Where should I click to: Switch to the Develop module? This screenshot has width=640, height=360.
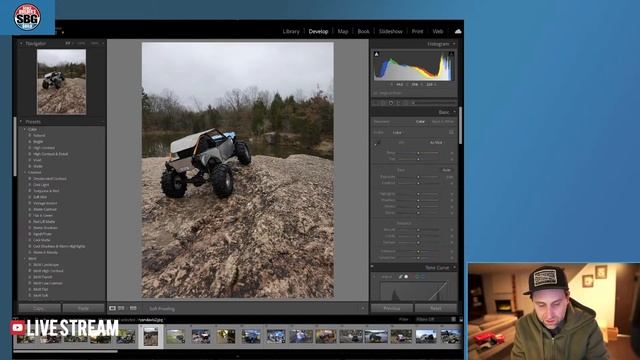[x=318, y=31]
